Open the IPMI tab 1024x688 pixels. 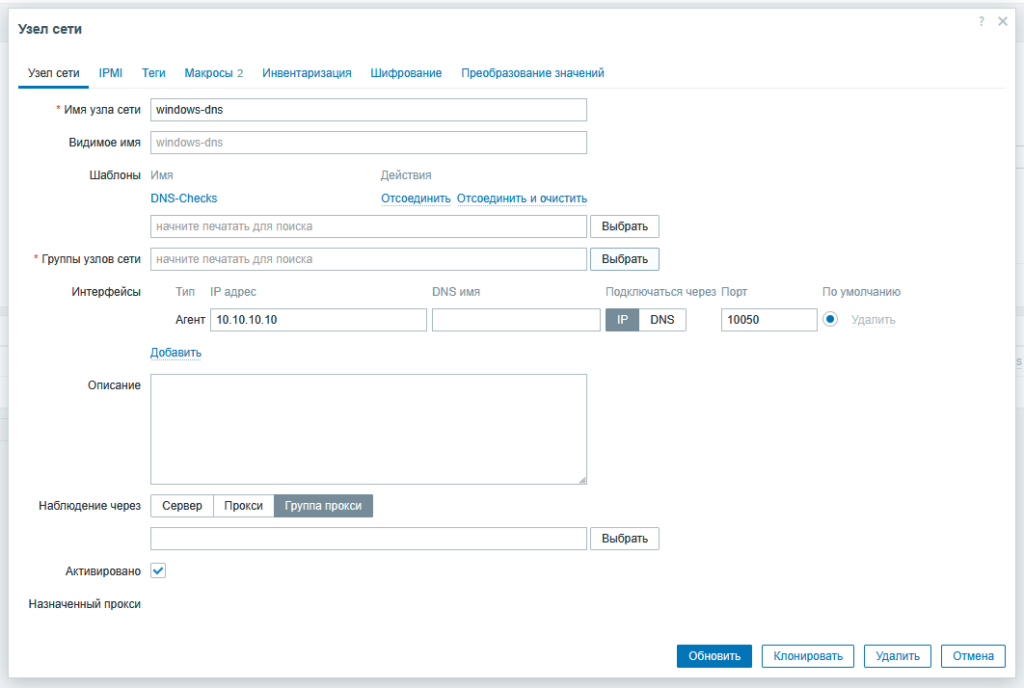pos(111,73)
